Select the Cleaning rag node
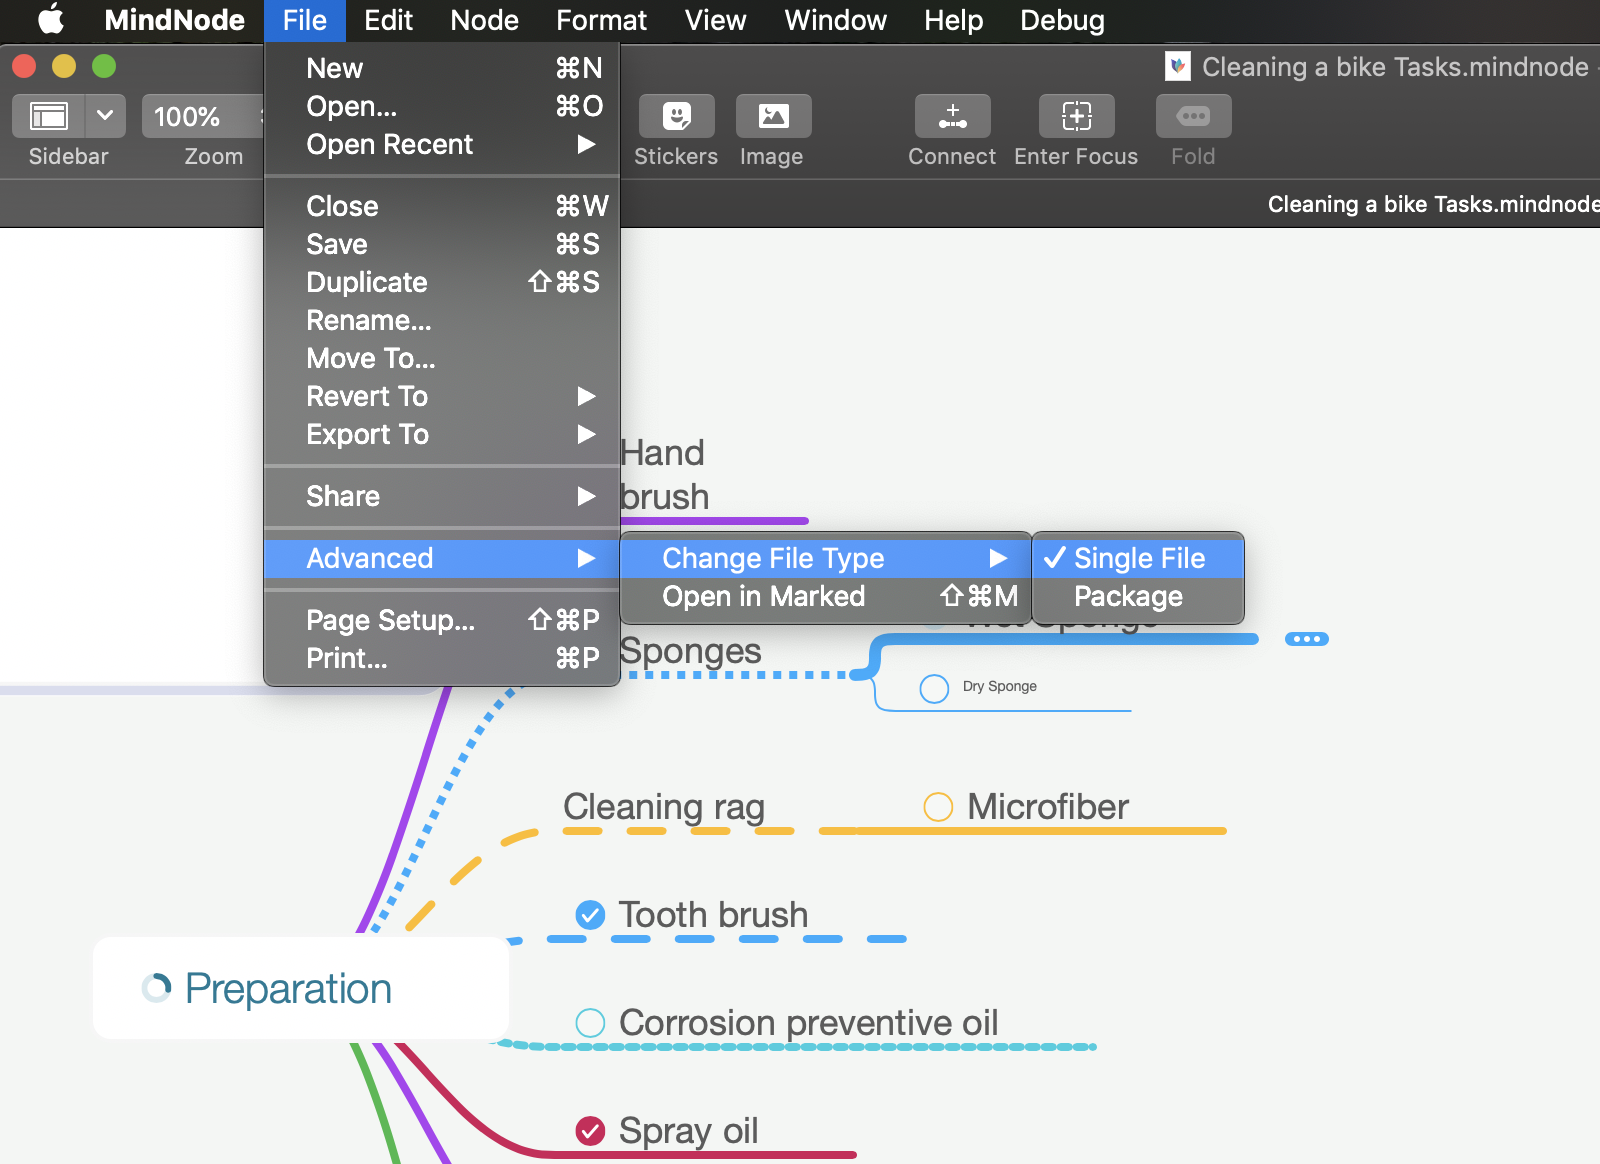This screenshot has height=1164, width=1600. 664,806
